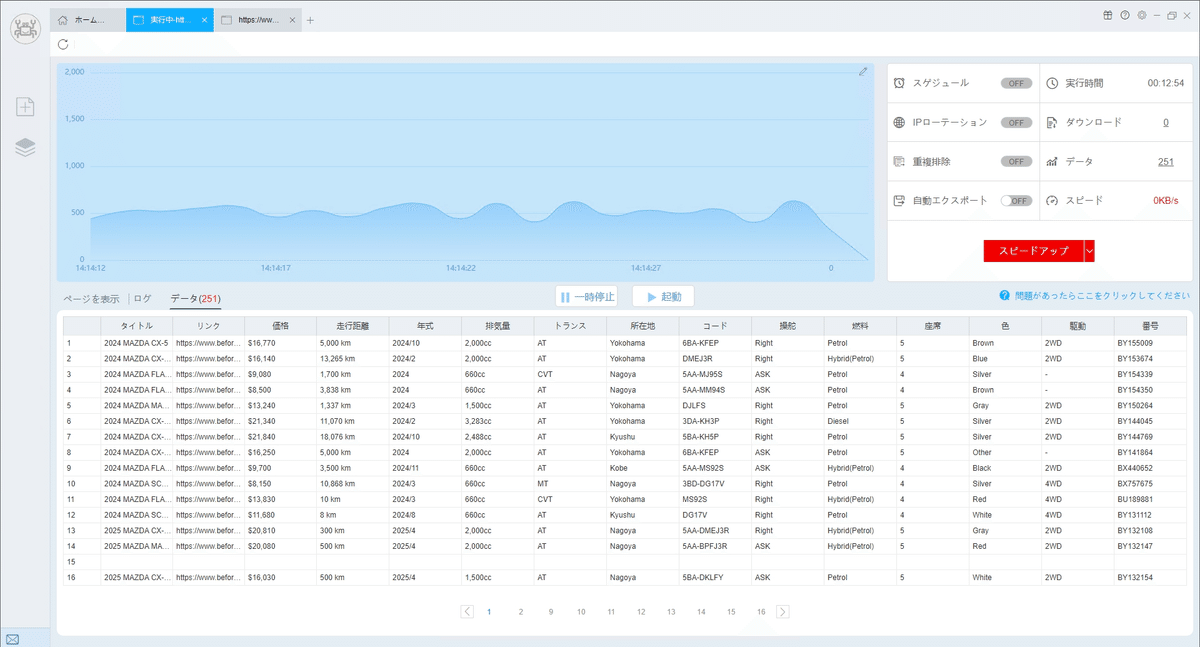Select the cell with mileage 13,265 km
This screenshot has height=647, width=1200.
[353, 358]
